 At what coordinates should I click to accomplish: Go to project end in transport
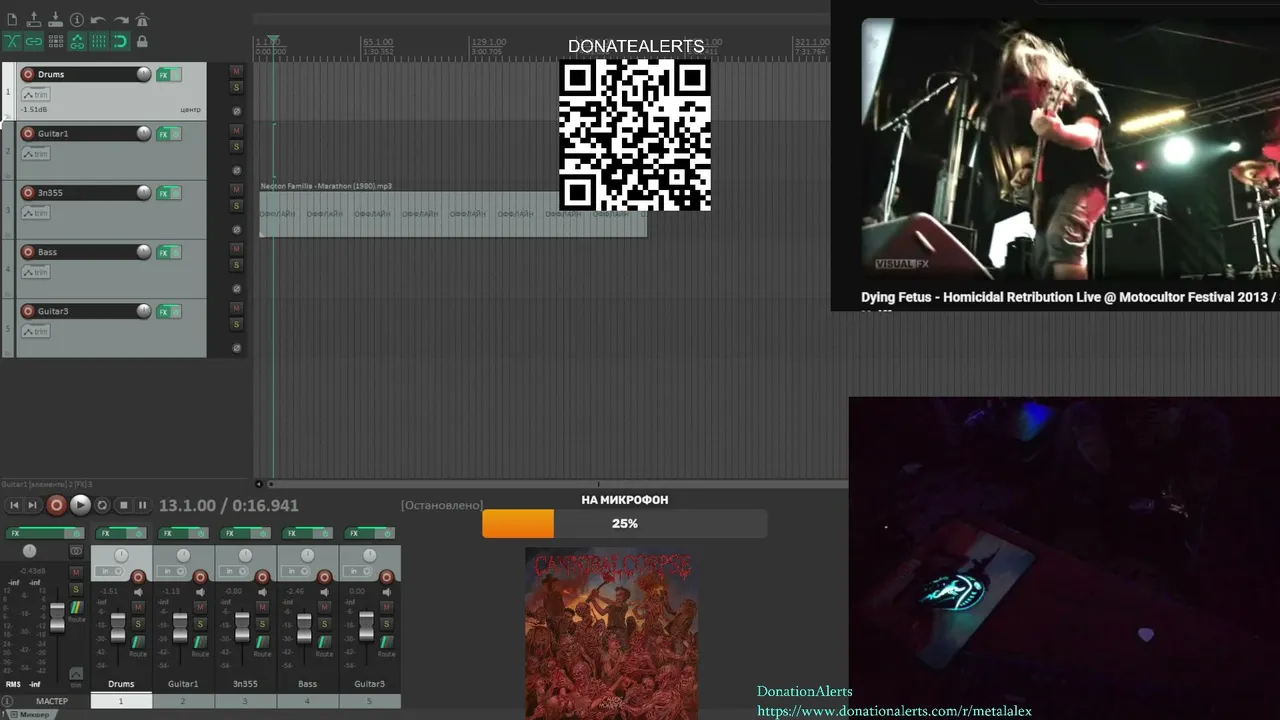click(32, 506)
